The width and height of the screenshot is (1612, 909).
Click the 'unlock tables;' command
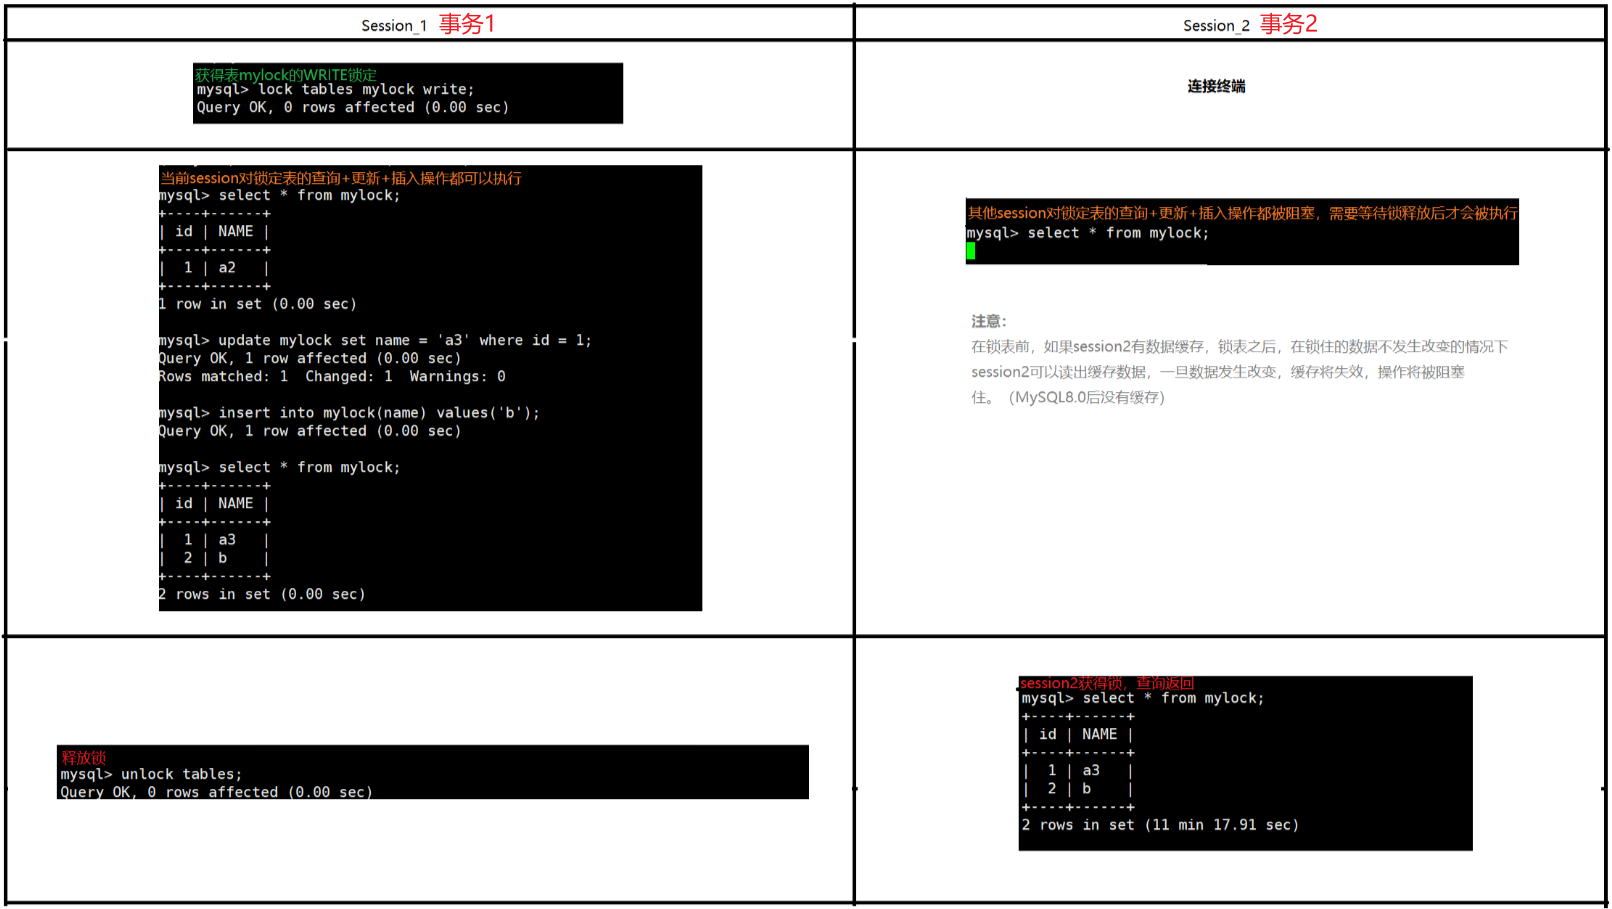[182, 774]
